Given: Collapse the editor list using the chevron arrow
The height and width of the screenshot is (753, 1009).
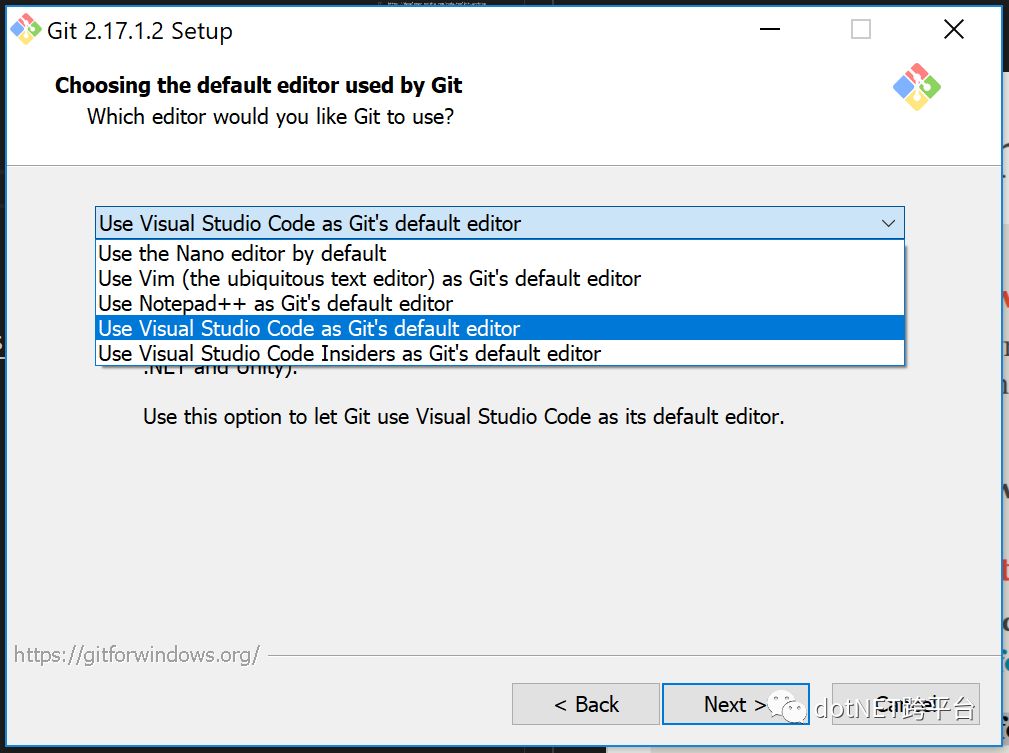Looking at the screenshot, I should click(x=888, y=223).
